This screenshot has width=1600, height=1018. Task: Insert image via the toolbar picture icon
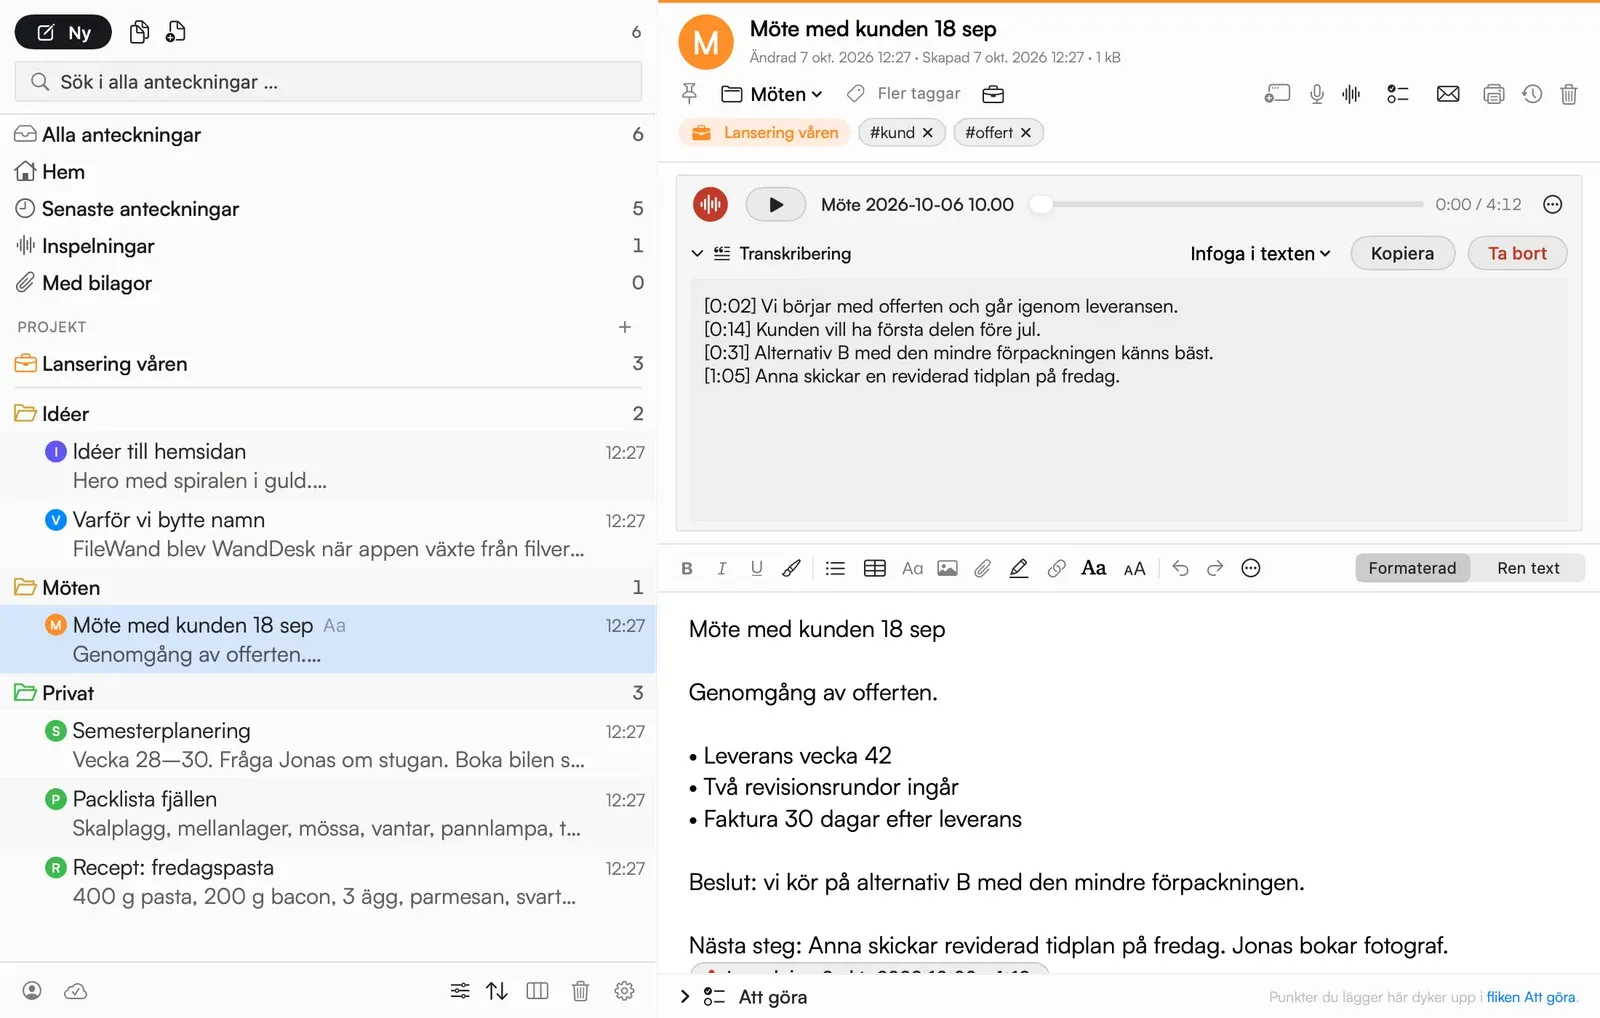[947, 568]
